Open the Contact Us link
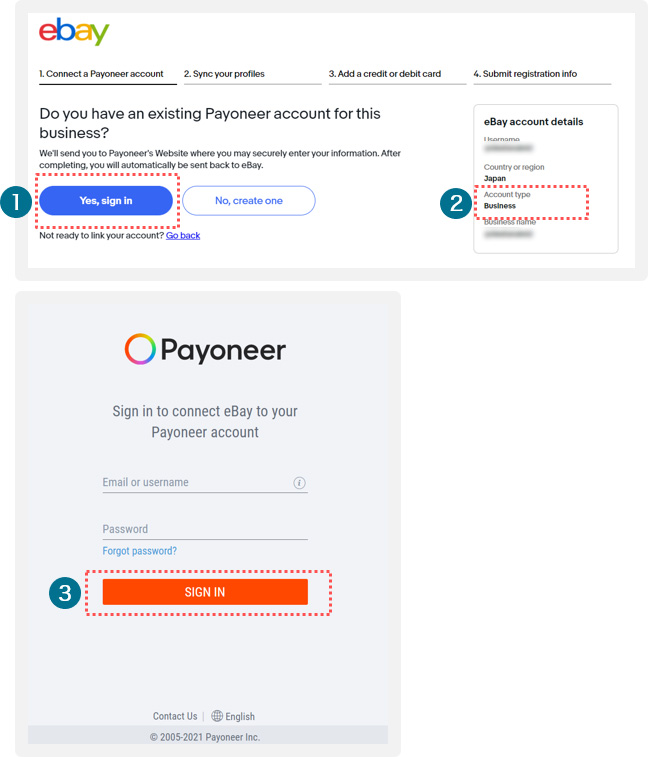The width and height of the screenshot is (648, 757). (175, 716)
